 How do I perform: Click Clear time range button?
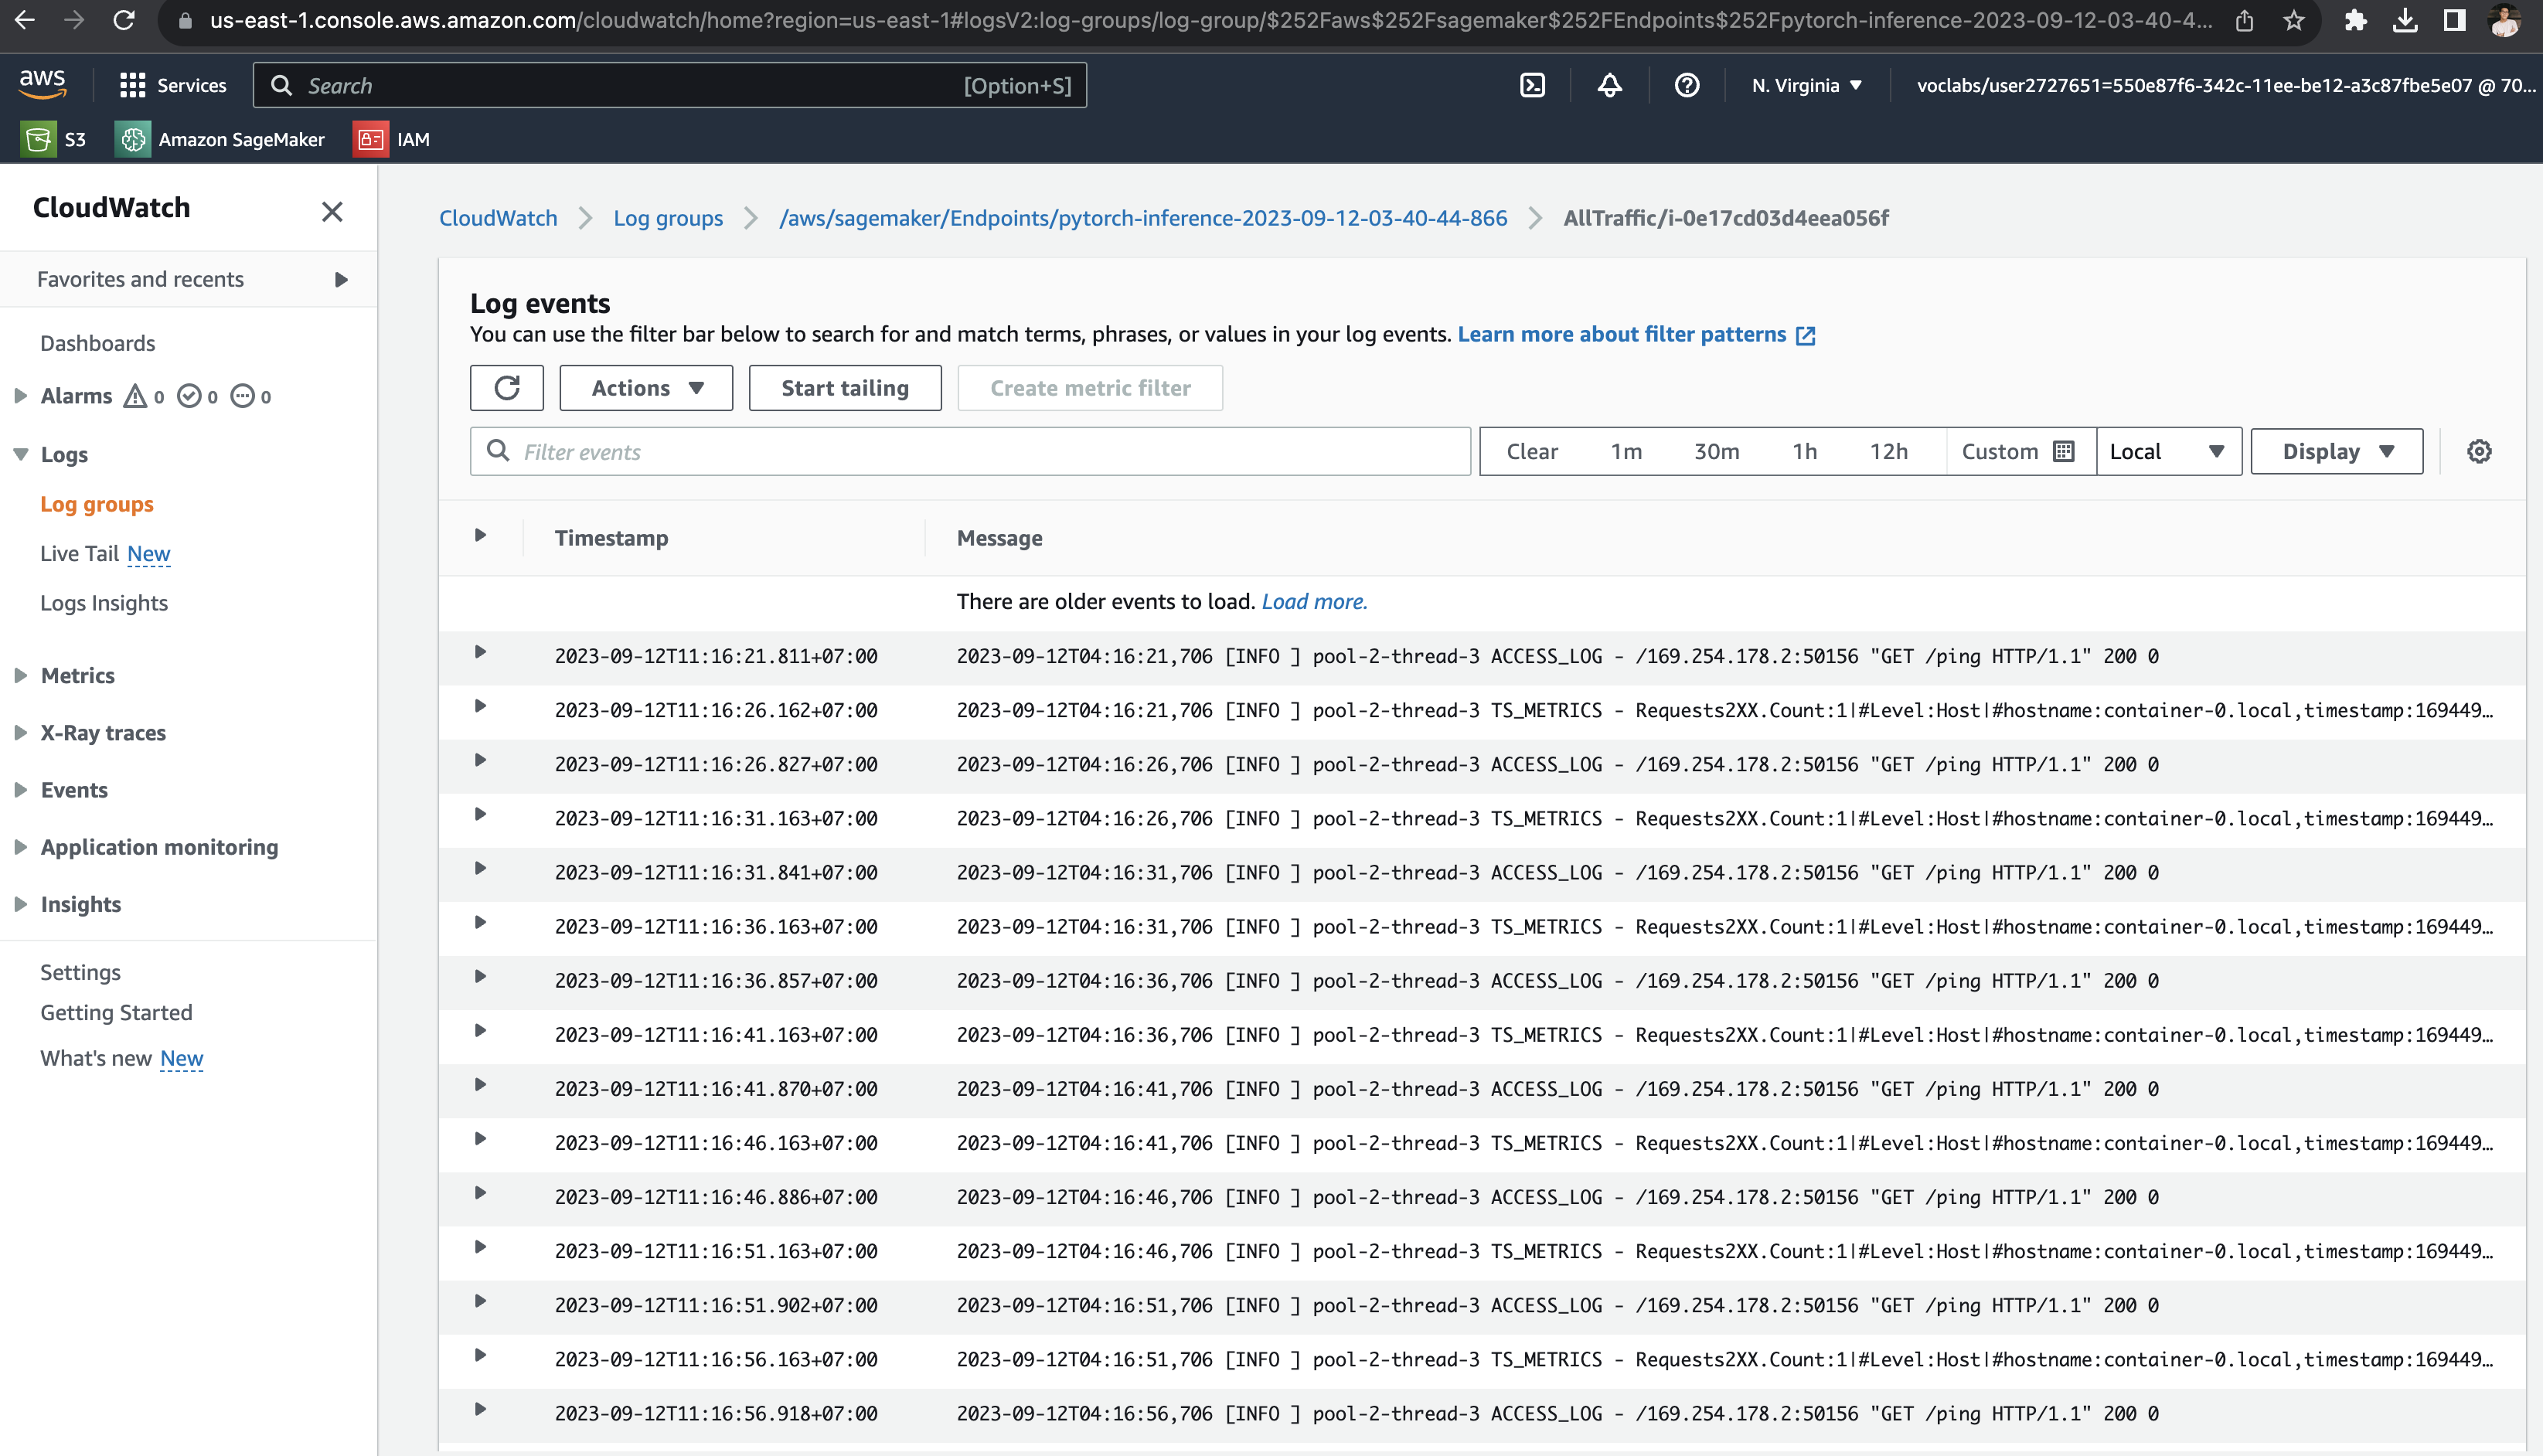pyautogui.click(x=1532, y=451)
